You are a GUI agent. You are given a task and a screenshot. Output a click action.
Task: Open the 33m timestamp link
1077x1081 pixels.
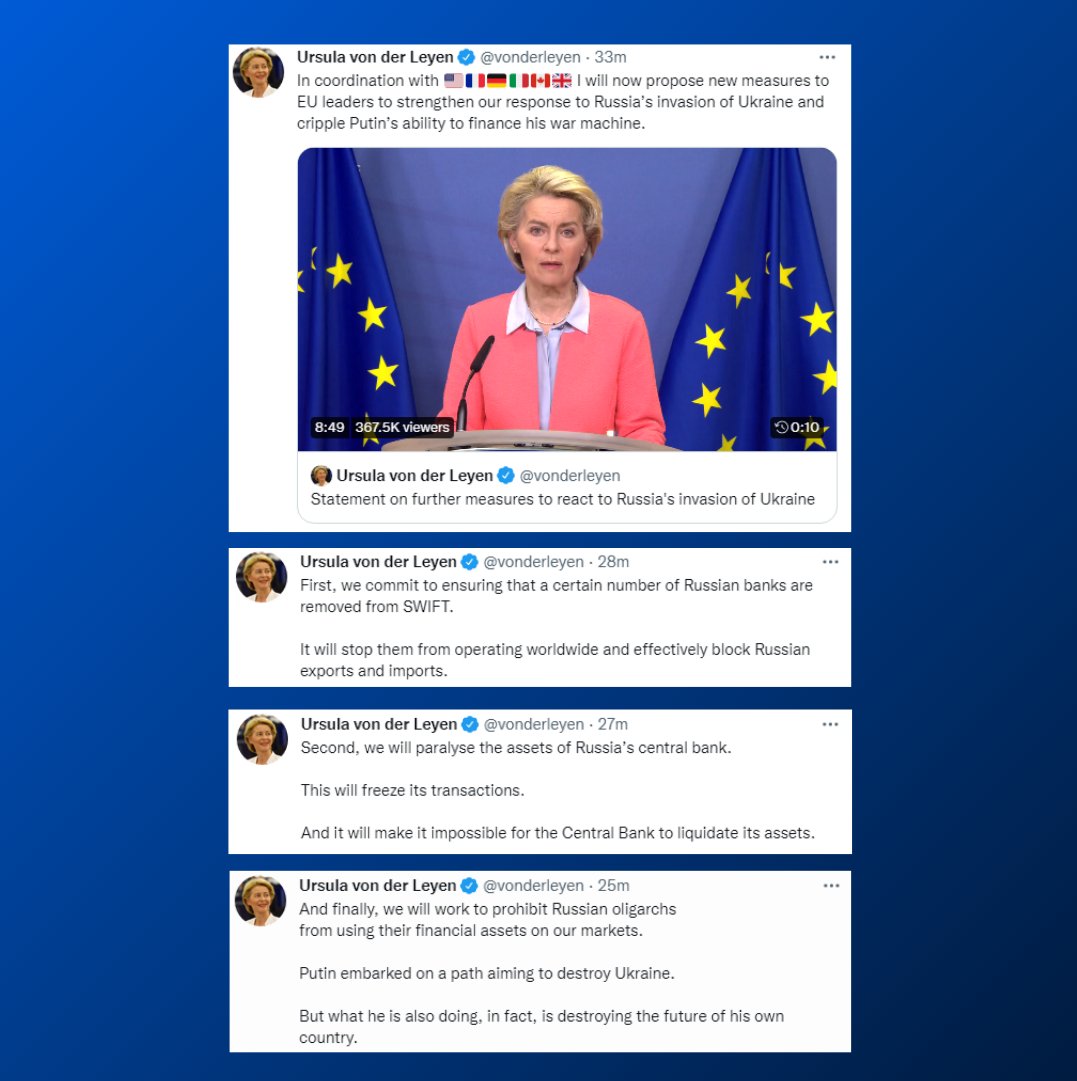pos(610,57)
